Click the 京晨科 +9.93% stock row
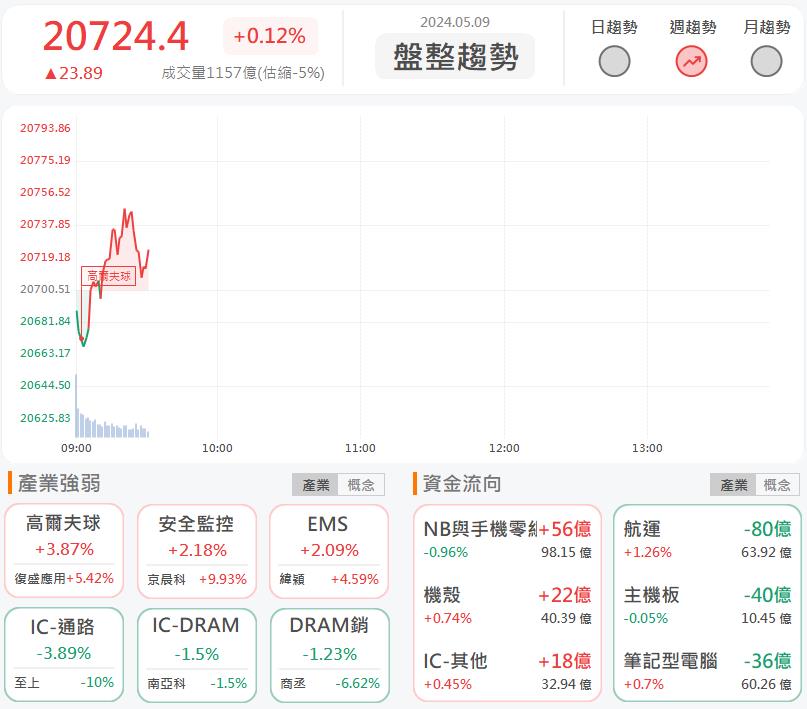The height and width of the screenshot is (709, 807). click(x=197, y=579)
